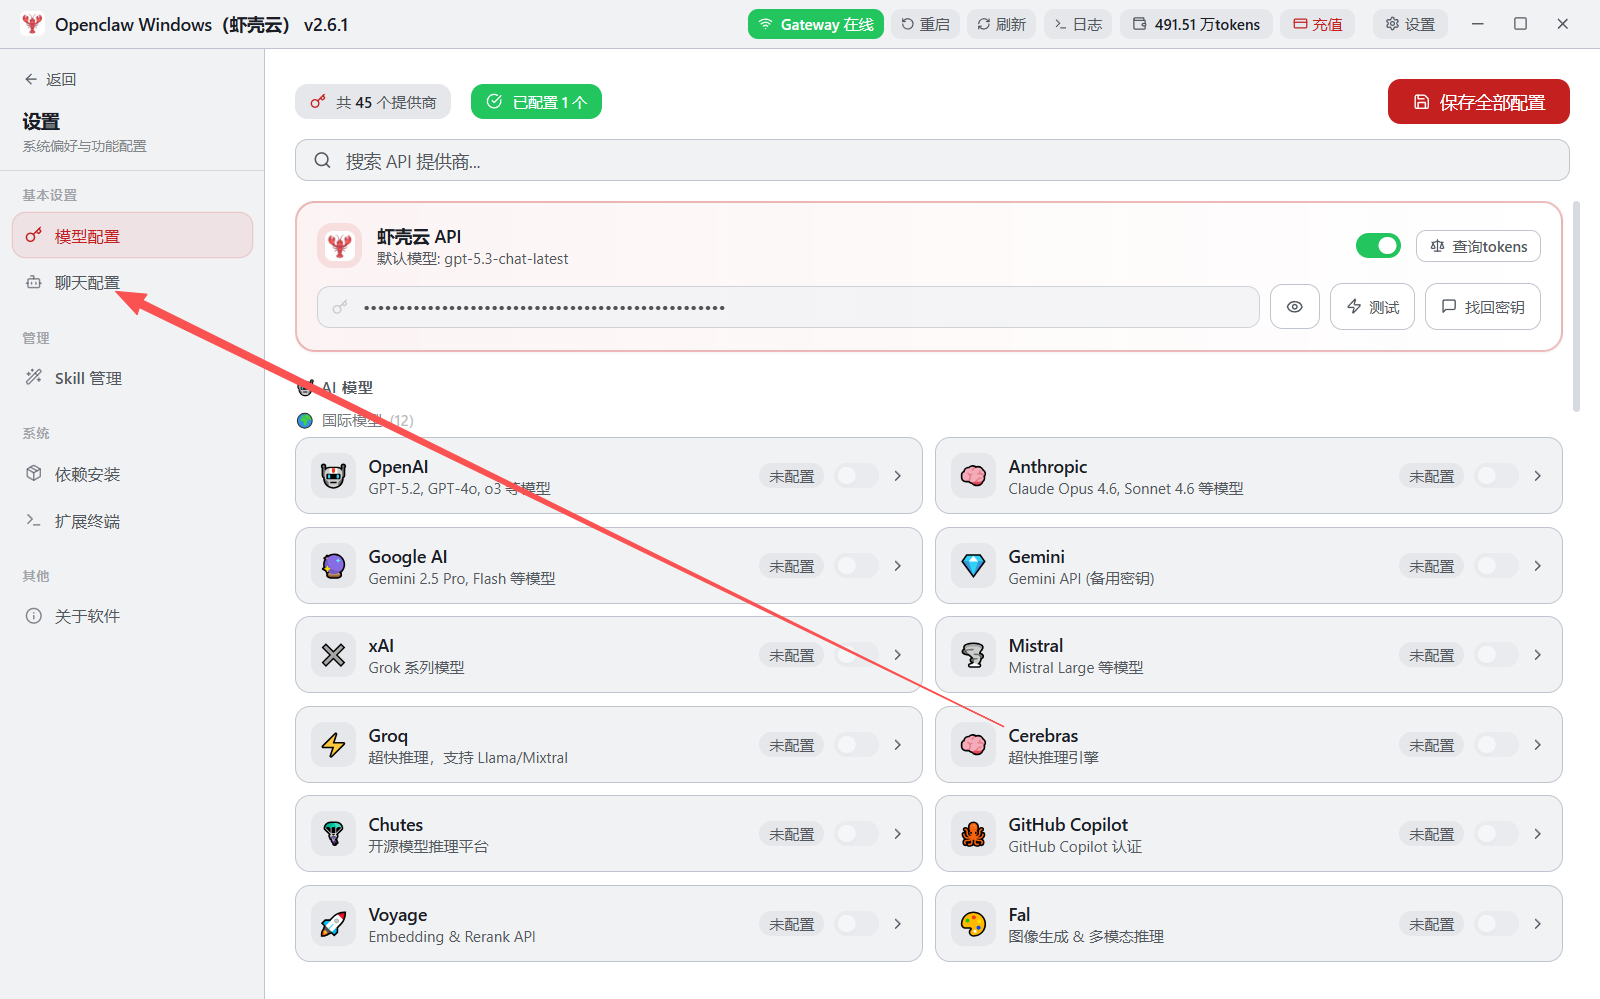This screenshot has height=999, width=1600.
Task: Click the GitHub Copilot octopus icon
Action: (973, 834)
